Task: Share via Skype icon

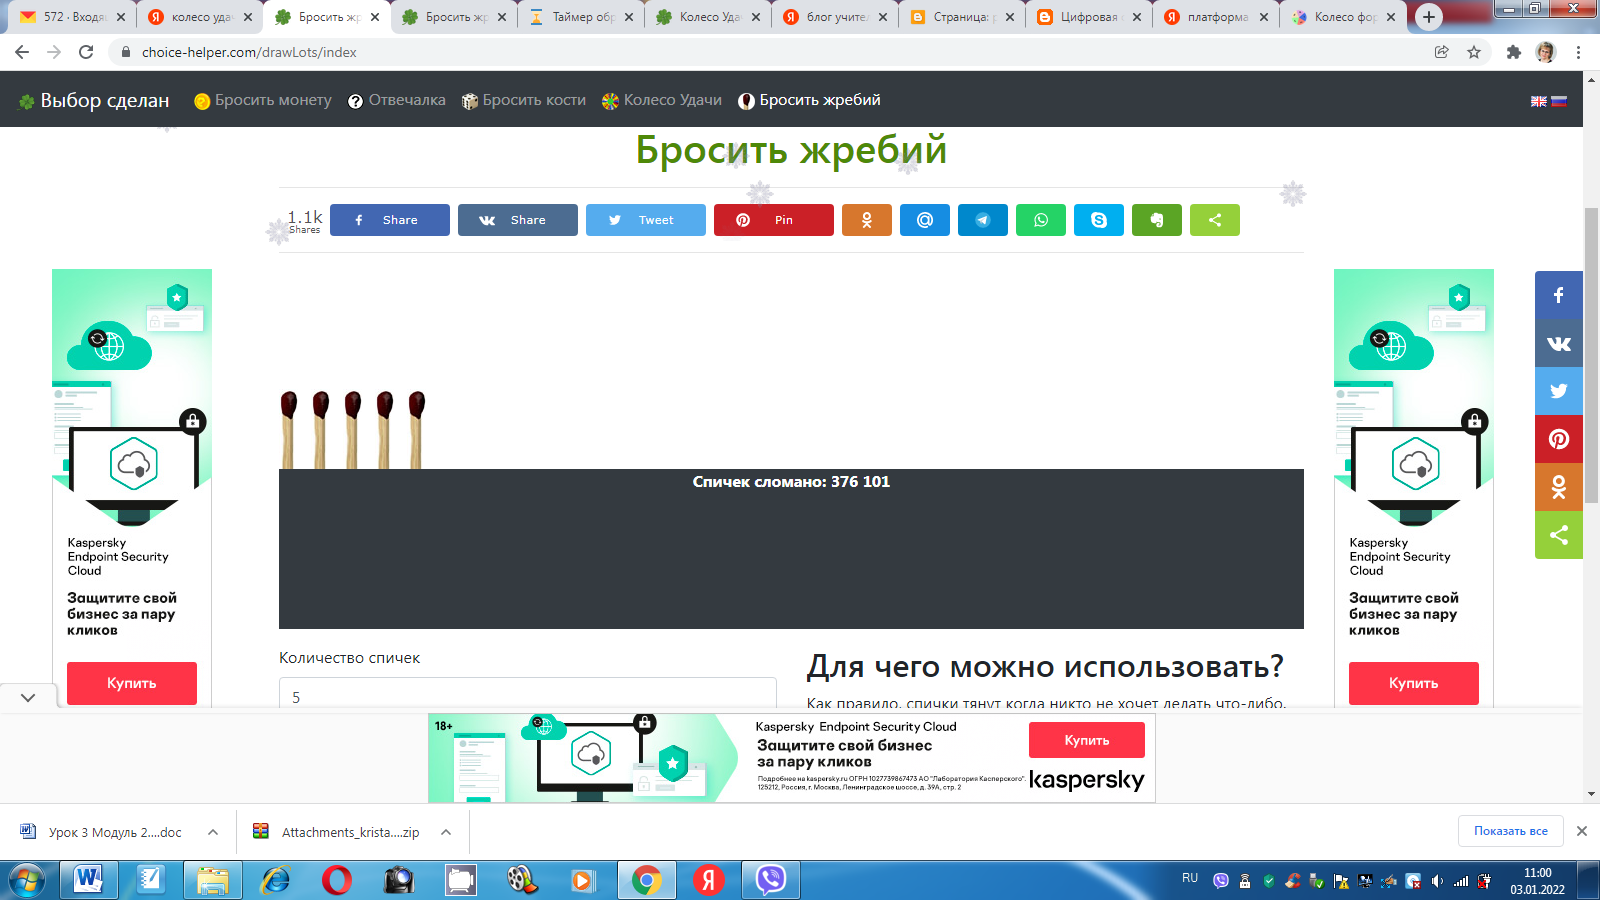Action: [x=1099, y=220]
